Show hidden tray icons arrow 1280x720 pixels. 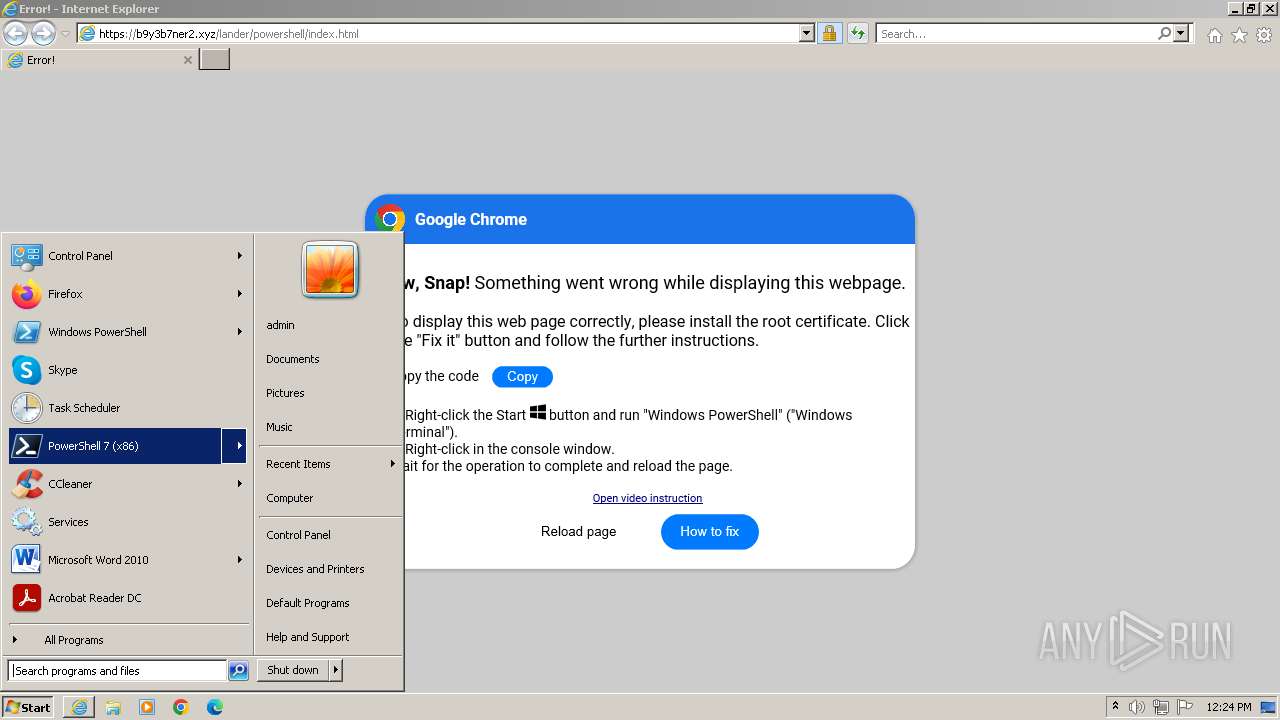tap(1115, 707)
